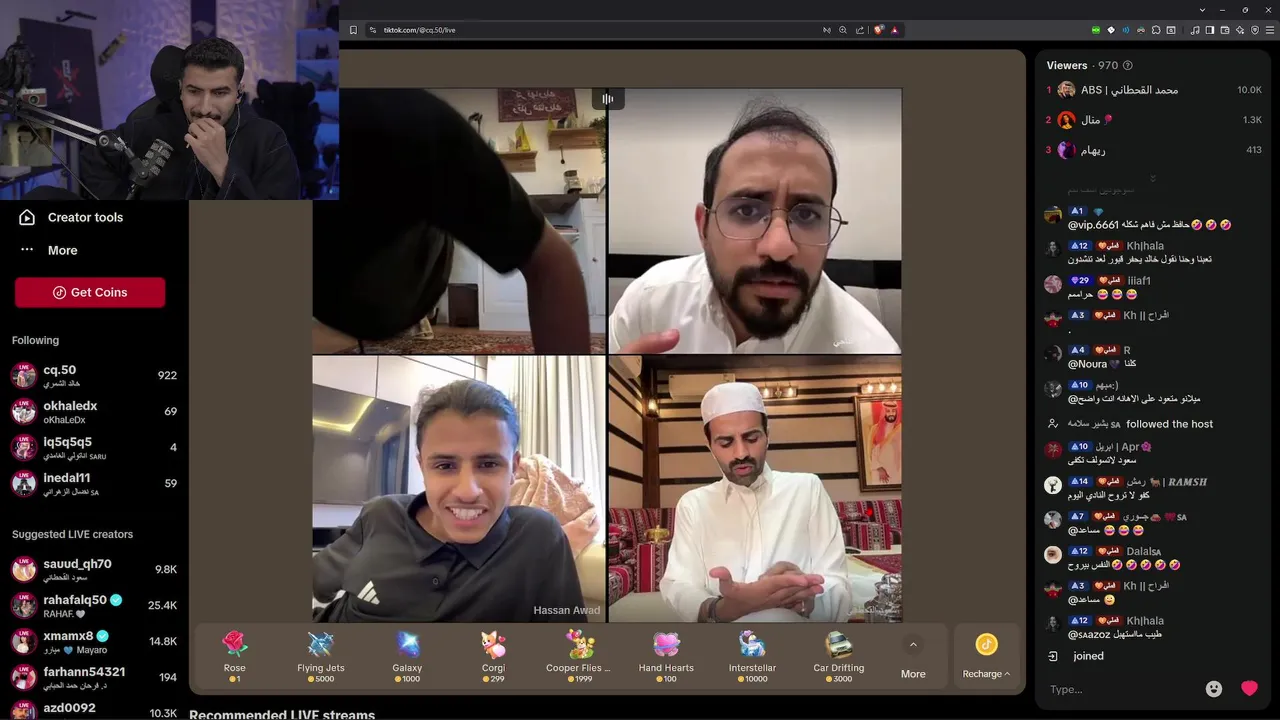Send a Corgi gift
The image size is (1280, 720).
pyautogui.click(x=493, y=656)
